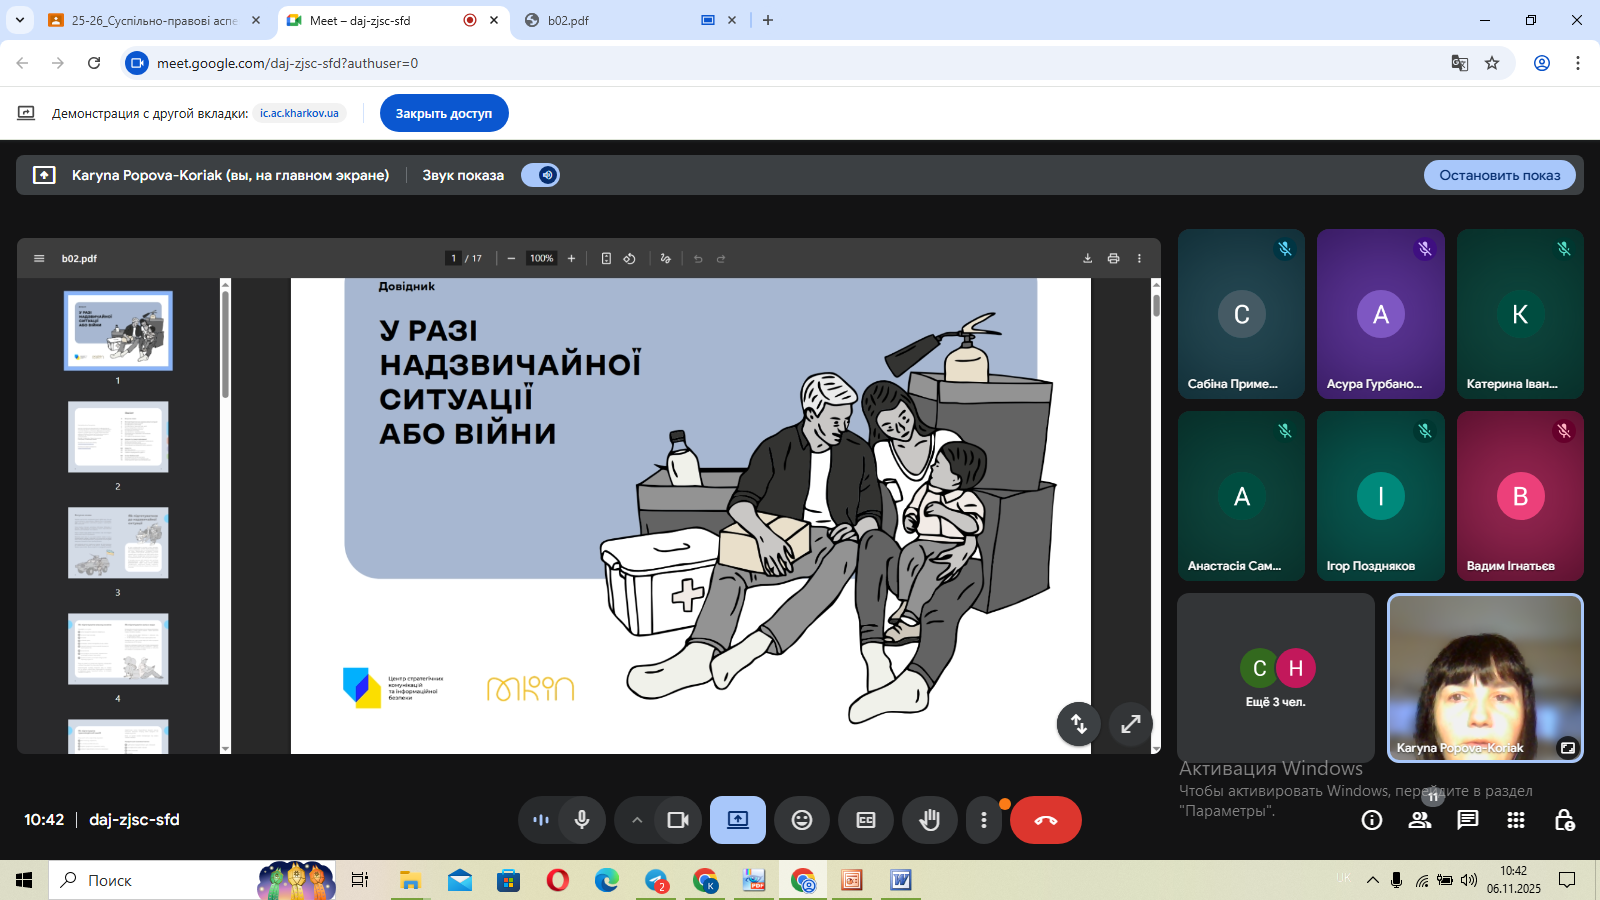Toggle presentation audio switch

tap(540, 175)
